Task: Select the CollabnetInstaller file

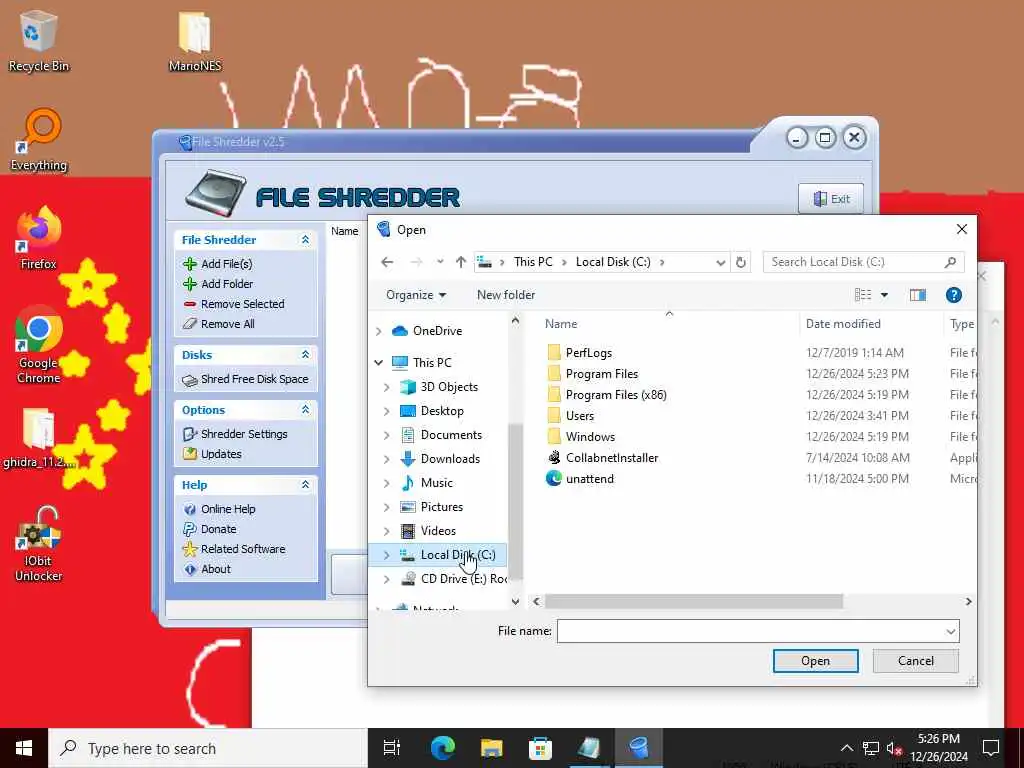Action: [x=611, y=458]
